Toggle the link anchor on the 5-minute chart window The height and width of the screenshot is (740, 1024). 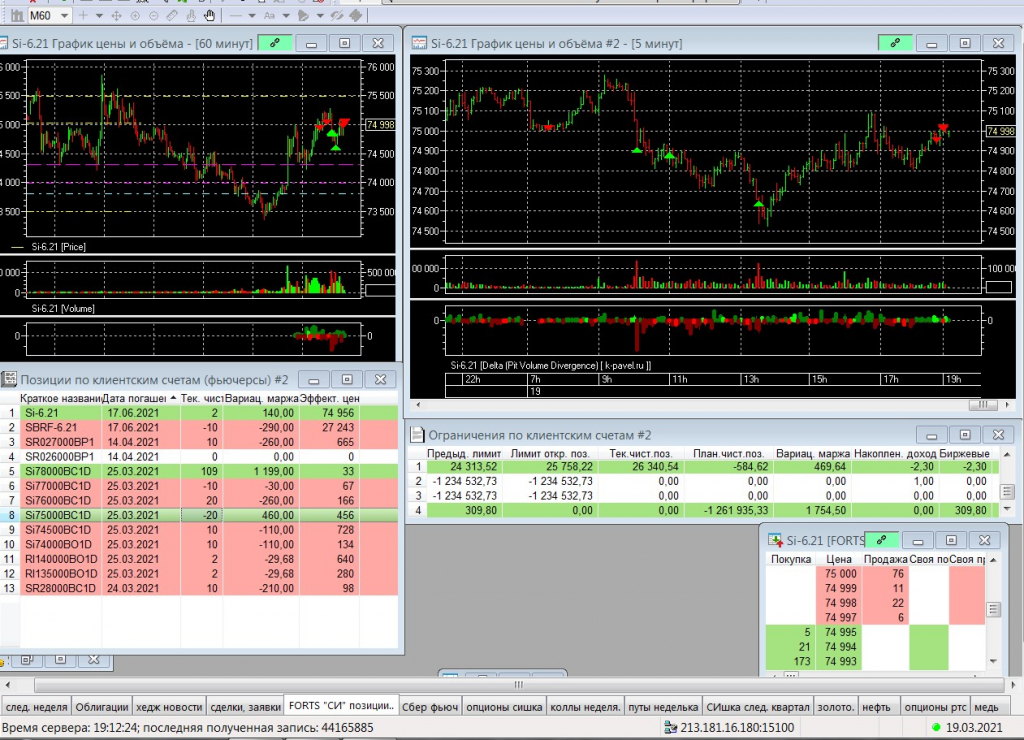(x=895, y=43)
